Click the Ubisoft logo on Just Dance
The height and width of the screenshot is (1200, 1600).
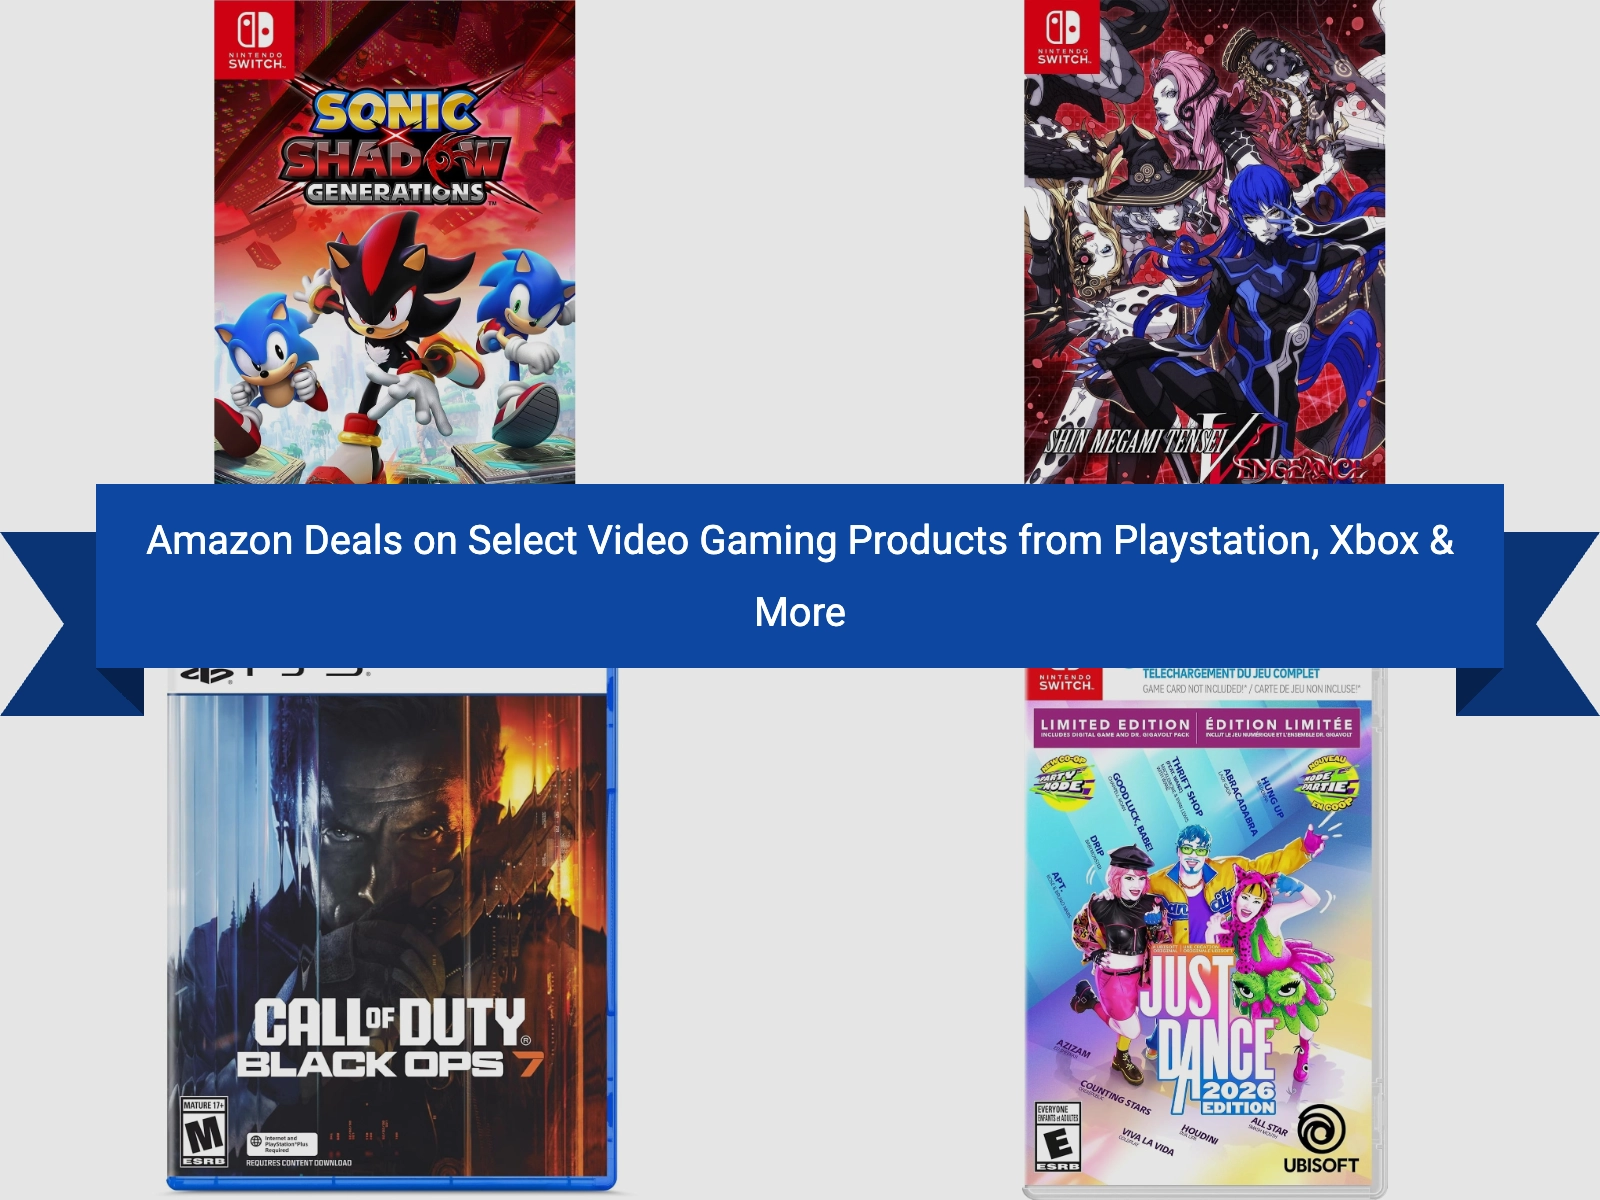click(x=1321, y=1141)
